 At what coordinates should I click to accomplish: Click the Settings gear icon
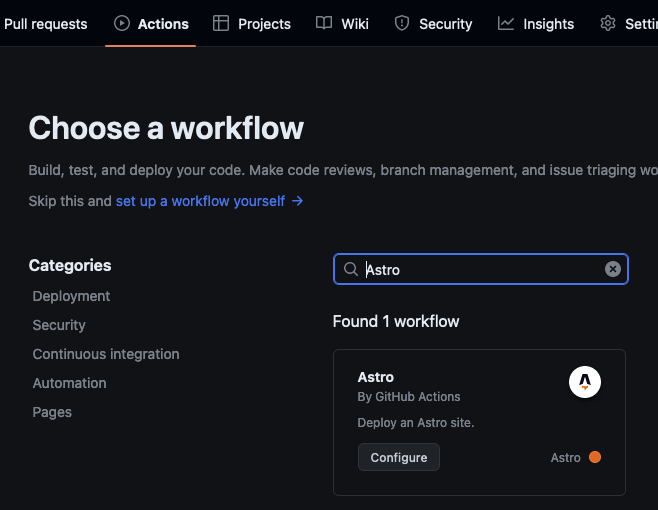tap(608, 24)
